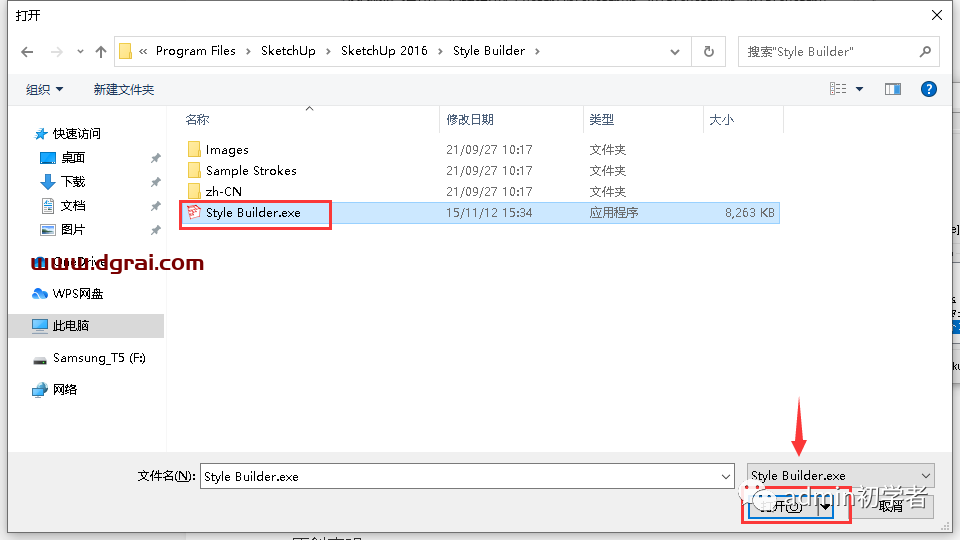The height and width of the screenshot is (540, 960).
Task: Open 桌面 in the sidebar
Action: click(73, 157)
